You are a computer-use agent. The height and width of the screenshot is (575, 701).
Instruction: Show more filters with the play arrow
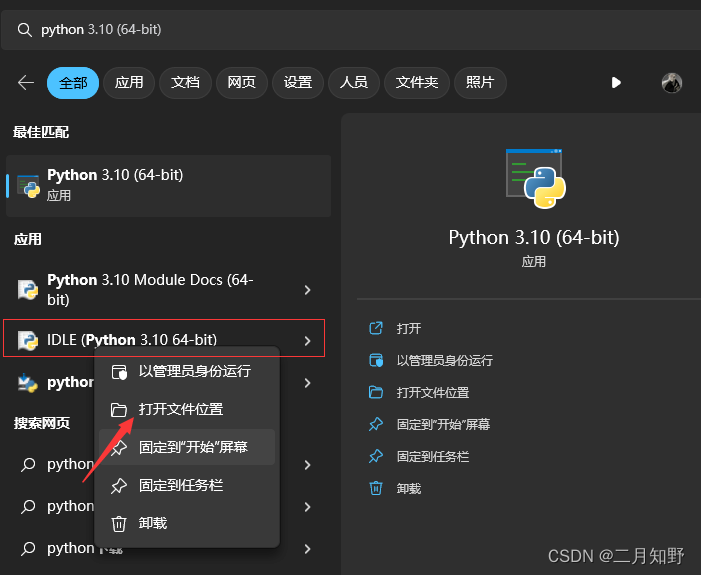[616, 83]
